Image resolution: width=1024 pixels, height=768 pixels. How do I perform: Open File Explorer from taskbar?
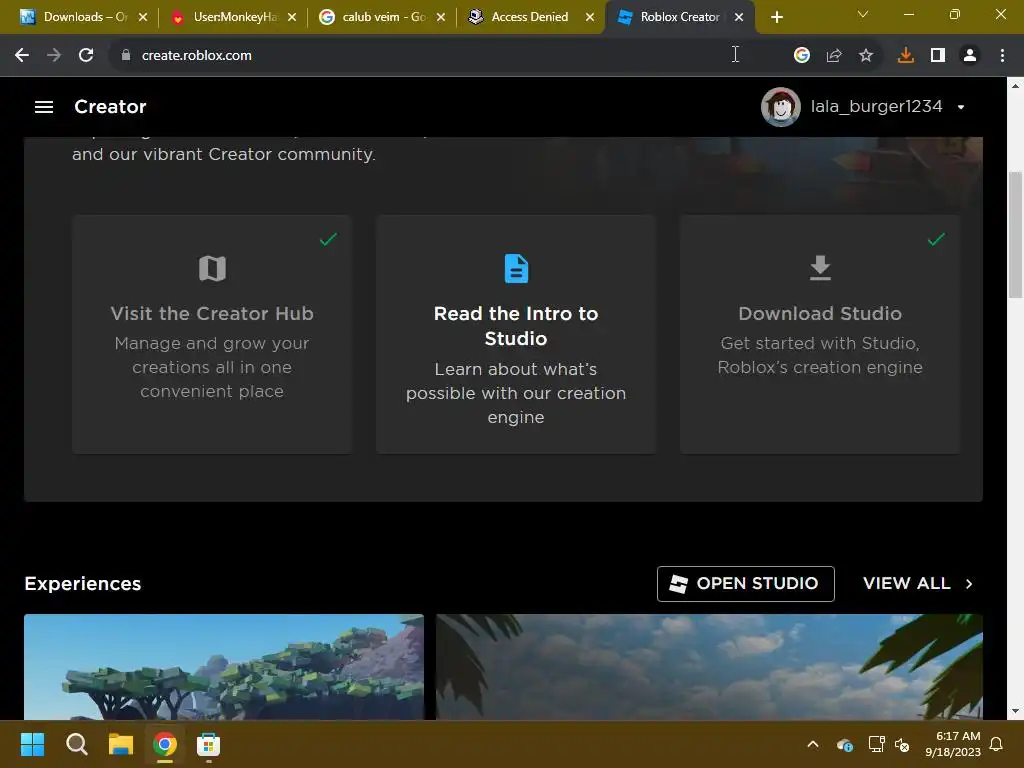pos(121,744)
